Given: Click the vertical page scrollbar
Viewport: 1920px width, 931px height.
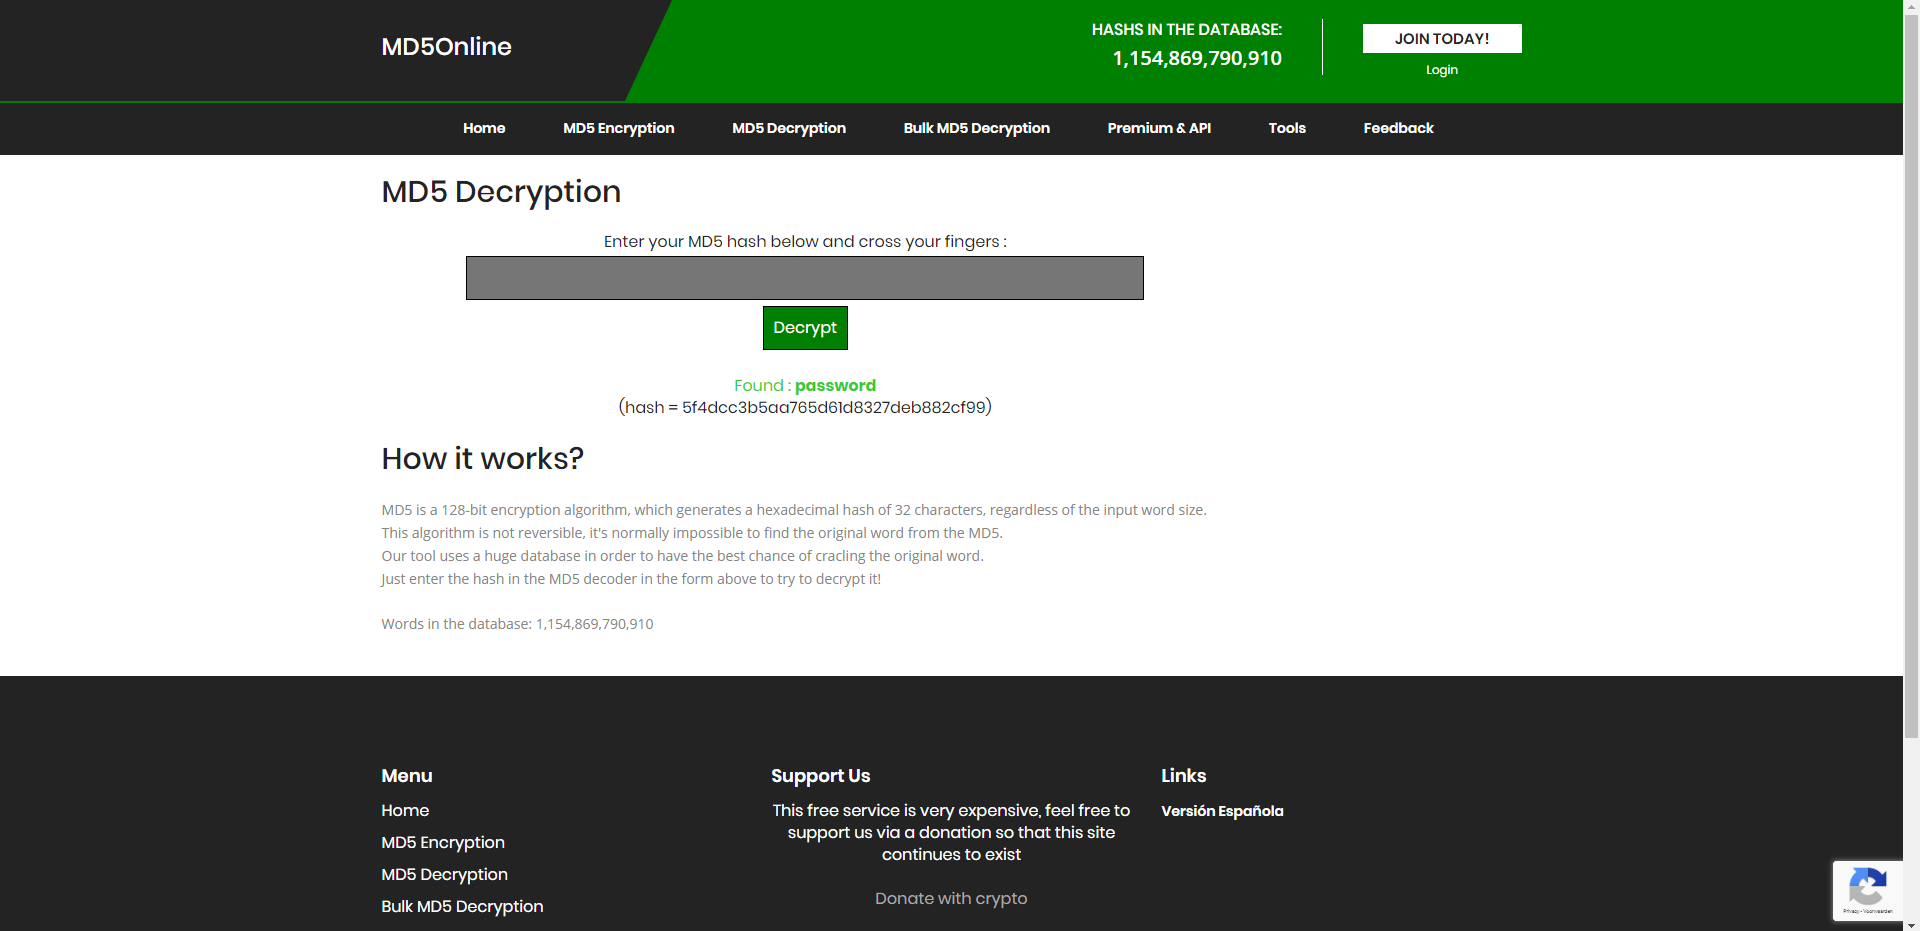Looking at the screenshot, I should click(x=1911, y=400).
